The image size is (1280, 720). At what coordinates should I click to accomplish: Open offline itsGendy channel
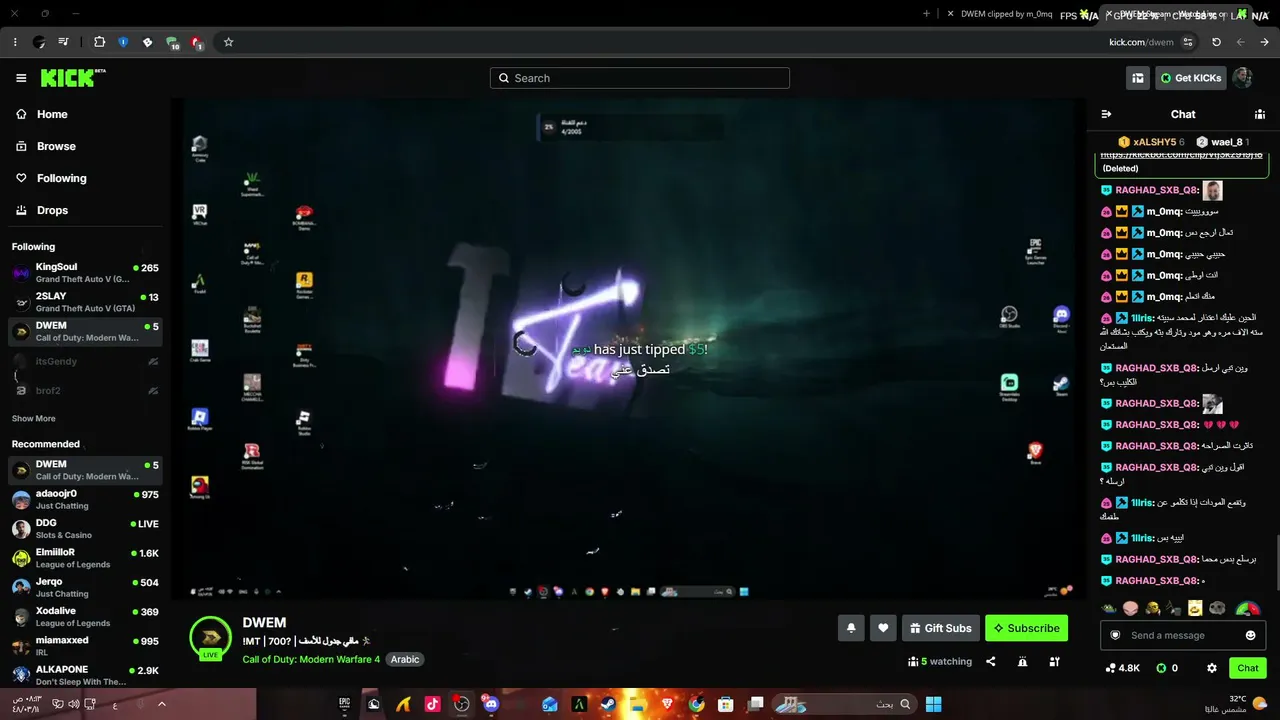coord(85,361)
